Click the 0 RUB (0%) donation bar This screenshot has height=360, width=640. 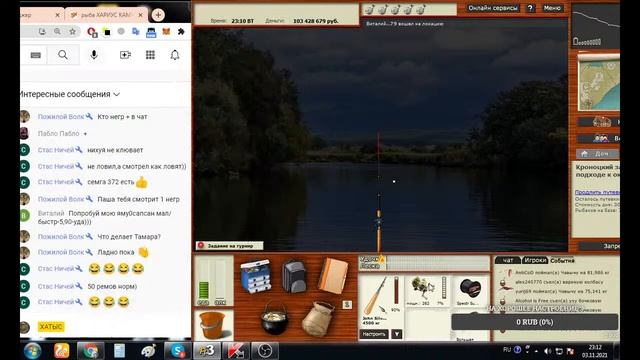534,322
